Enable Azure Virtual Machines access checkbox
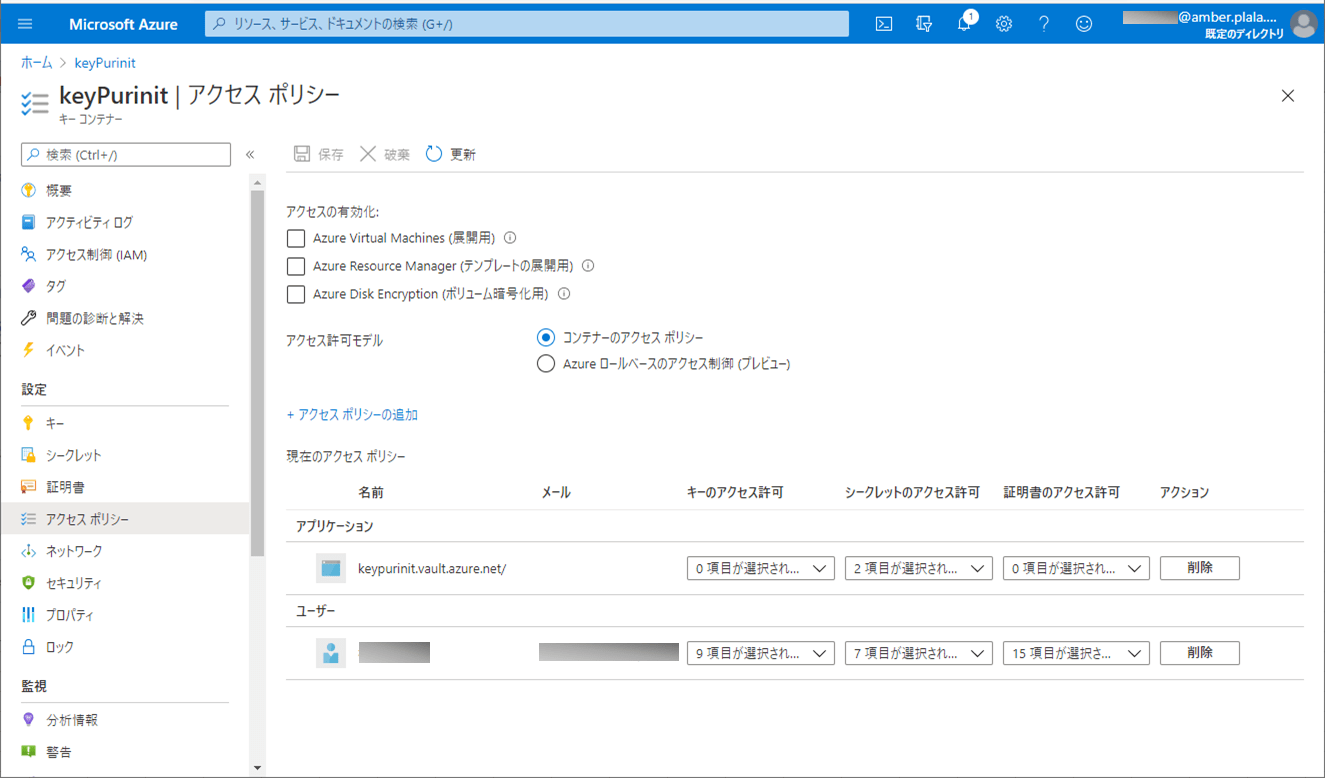The width and height of the screenshot is (1325, 778). pos(295,238)
